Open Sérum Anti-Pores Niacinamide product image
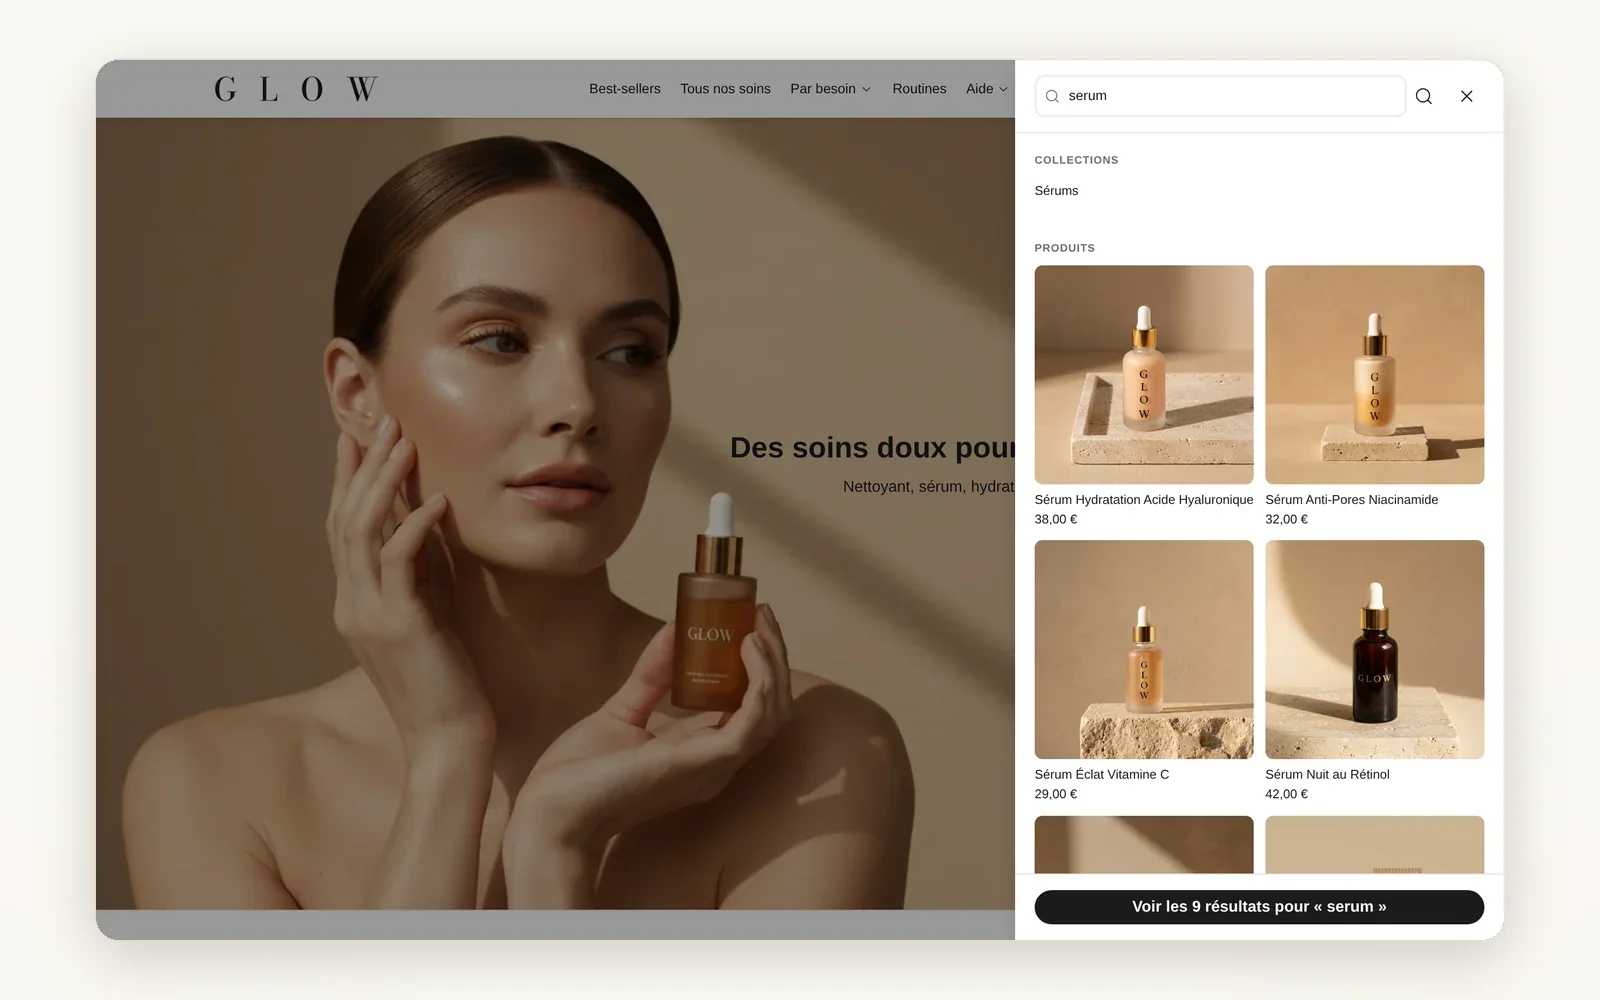Viewport: 1600px width, 1000px height. (1375, 374)
